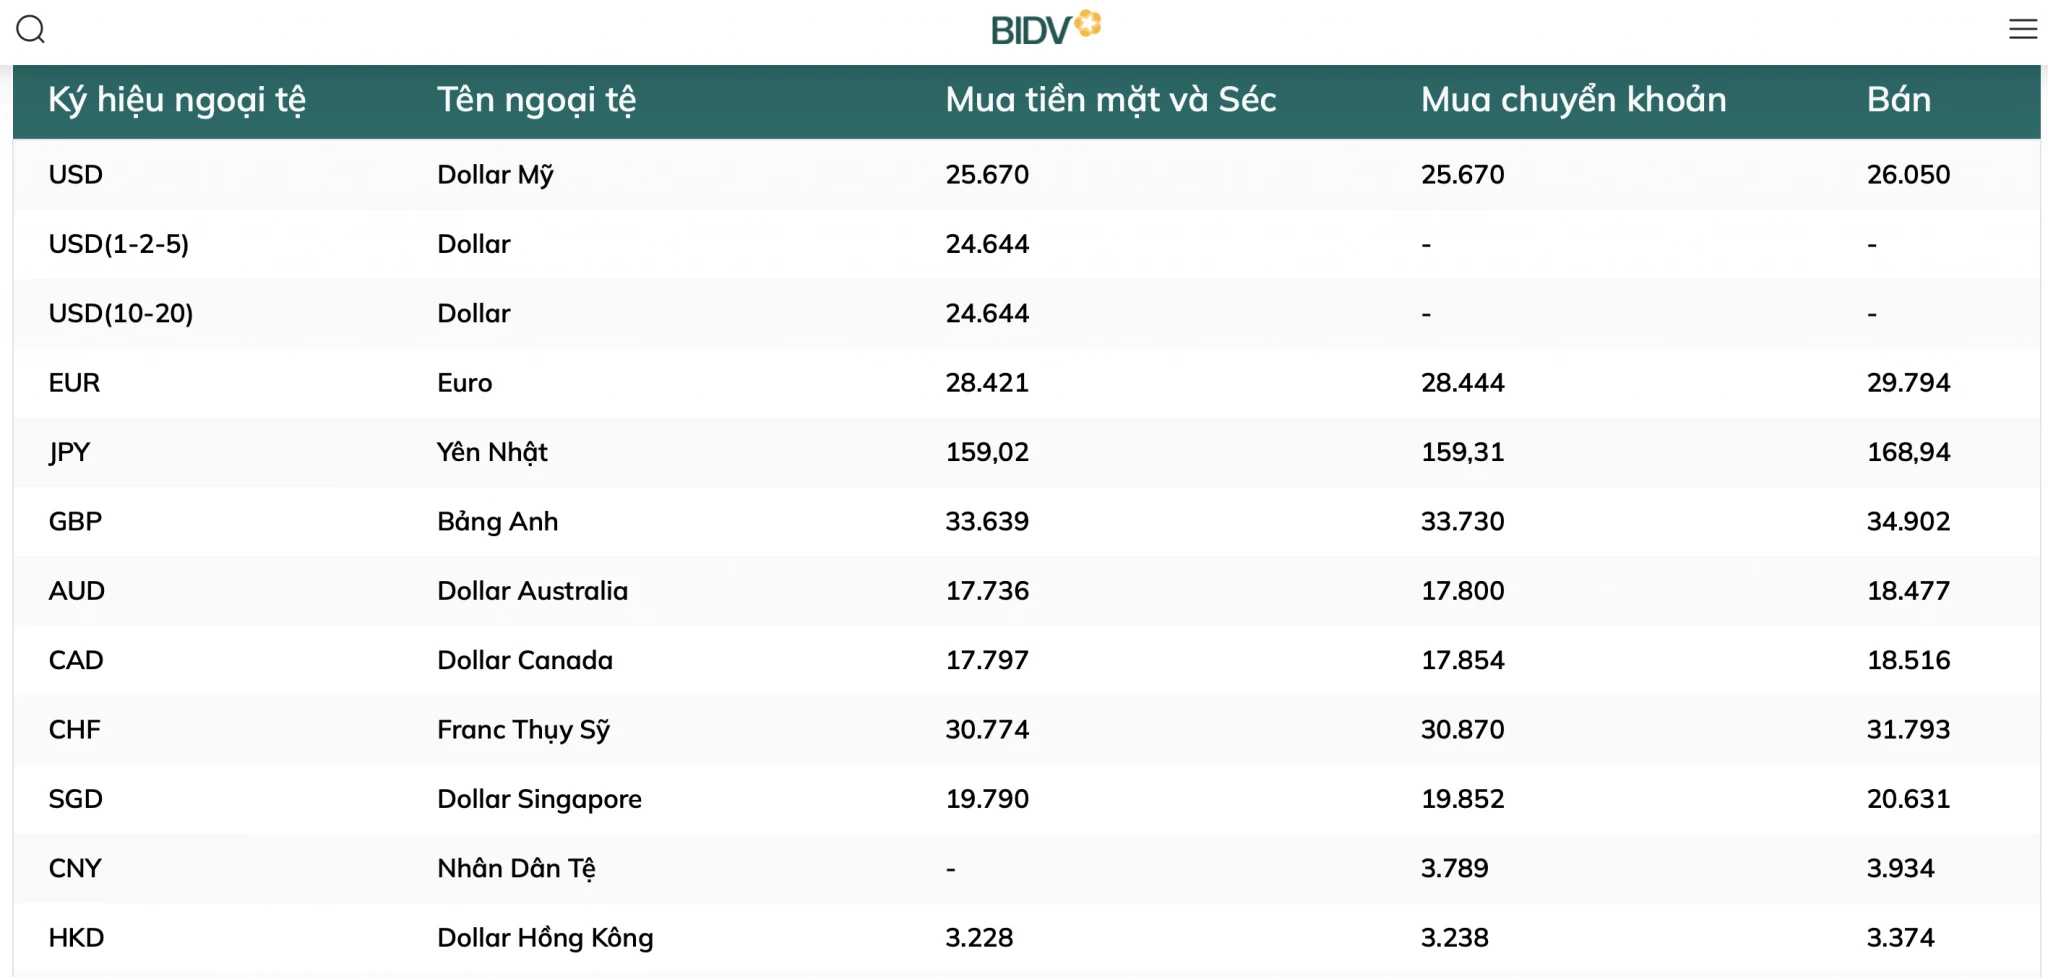Click USD selling rate 26.050
Screen dimensions: 2048x977
pos(1908,175)
